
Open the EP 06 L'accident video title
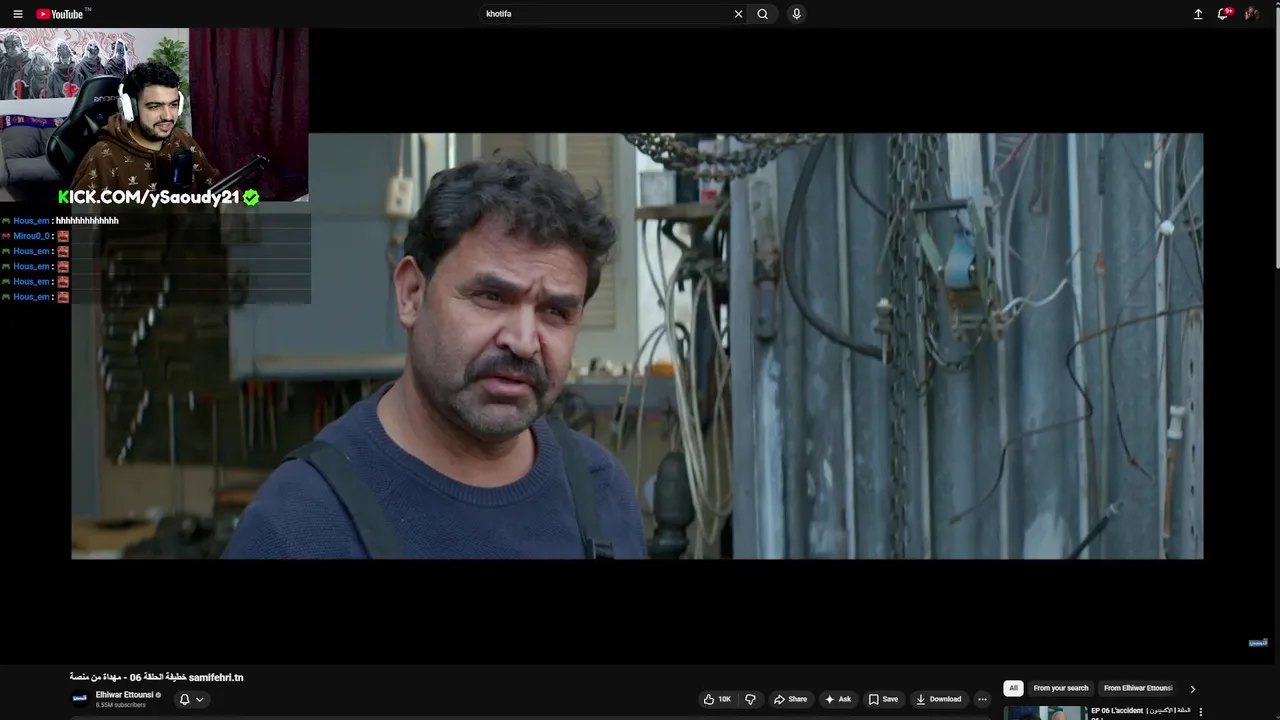pos(1140,711)
